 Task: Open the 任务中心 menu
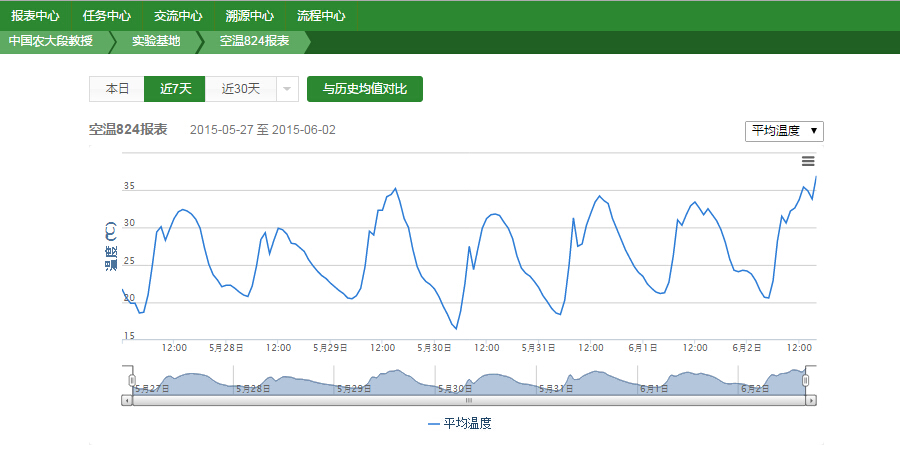(x=107, y=16)
